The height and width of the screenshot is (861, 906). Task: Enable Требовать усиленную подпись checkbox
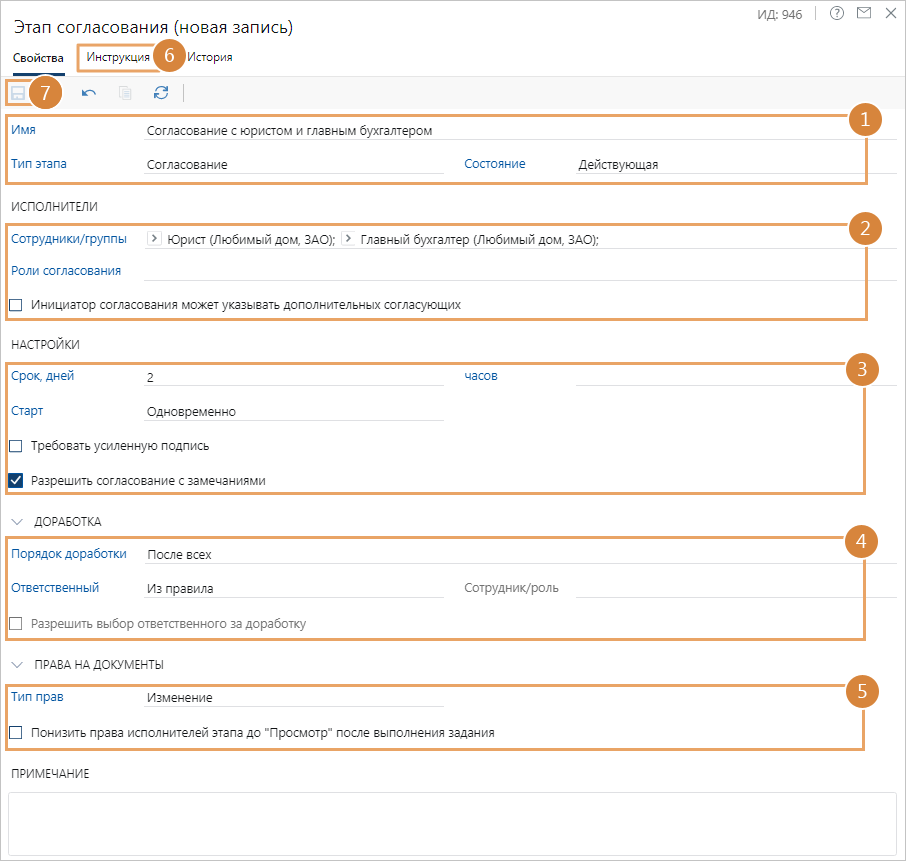pyautogui.click(x=16, y=446)
